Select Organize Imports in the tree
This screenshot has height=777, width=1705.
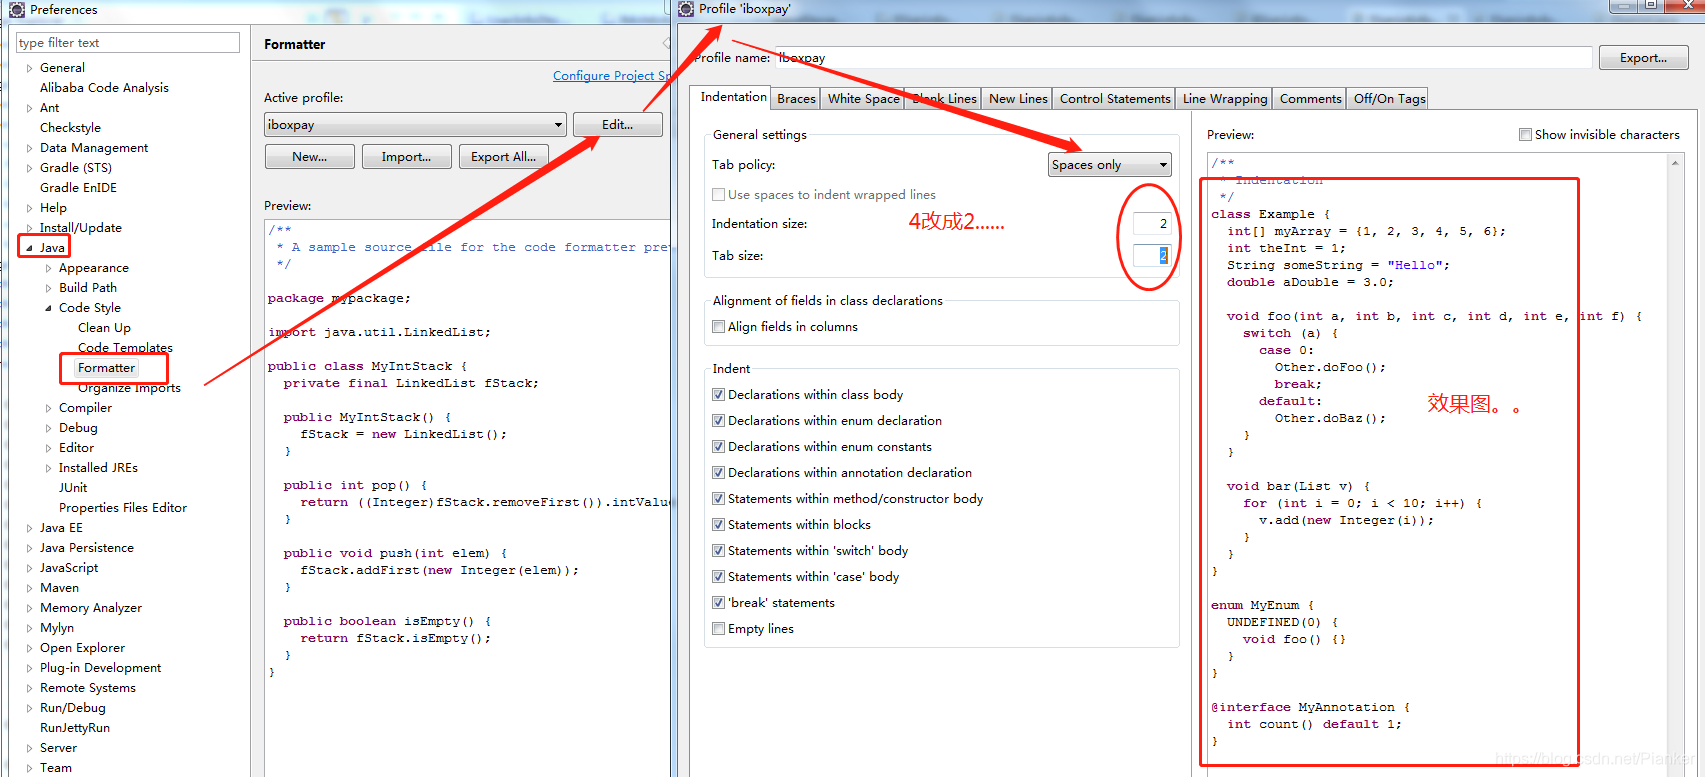129,388
